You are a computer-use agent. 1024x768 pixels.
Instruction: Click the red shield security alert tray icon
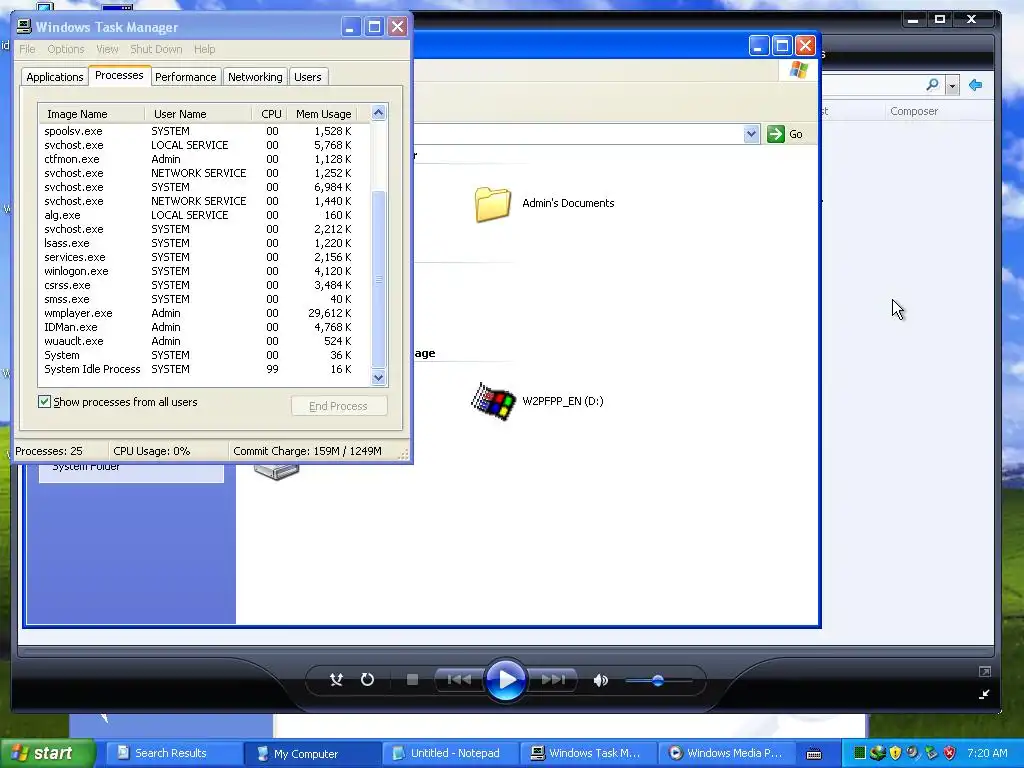tap(950, 753)
